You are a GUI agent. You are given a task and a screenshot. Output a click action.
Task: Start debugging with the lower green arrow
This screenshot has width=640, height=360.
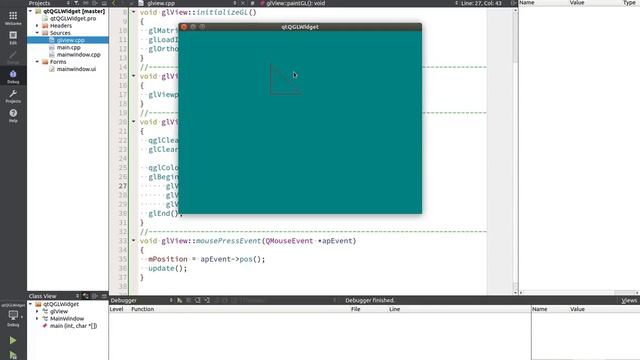(13, 355)
